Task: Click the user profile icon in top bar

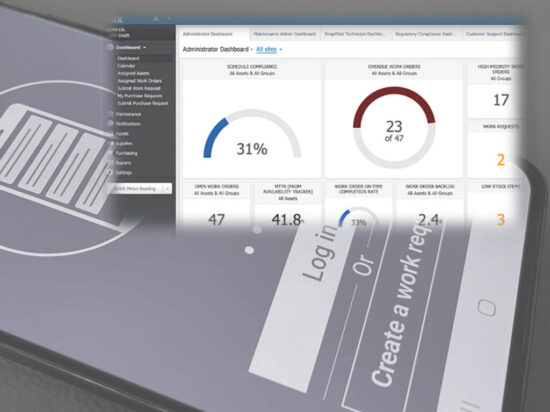Action: click(156, 18)
